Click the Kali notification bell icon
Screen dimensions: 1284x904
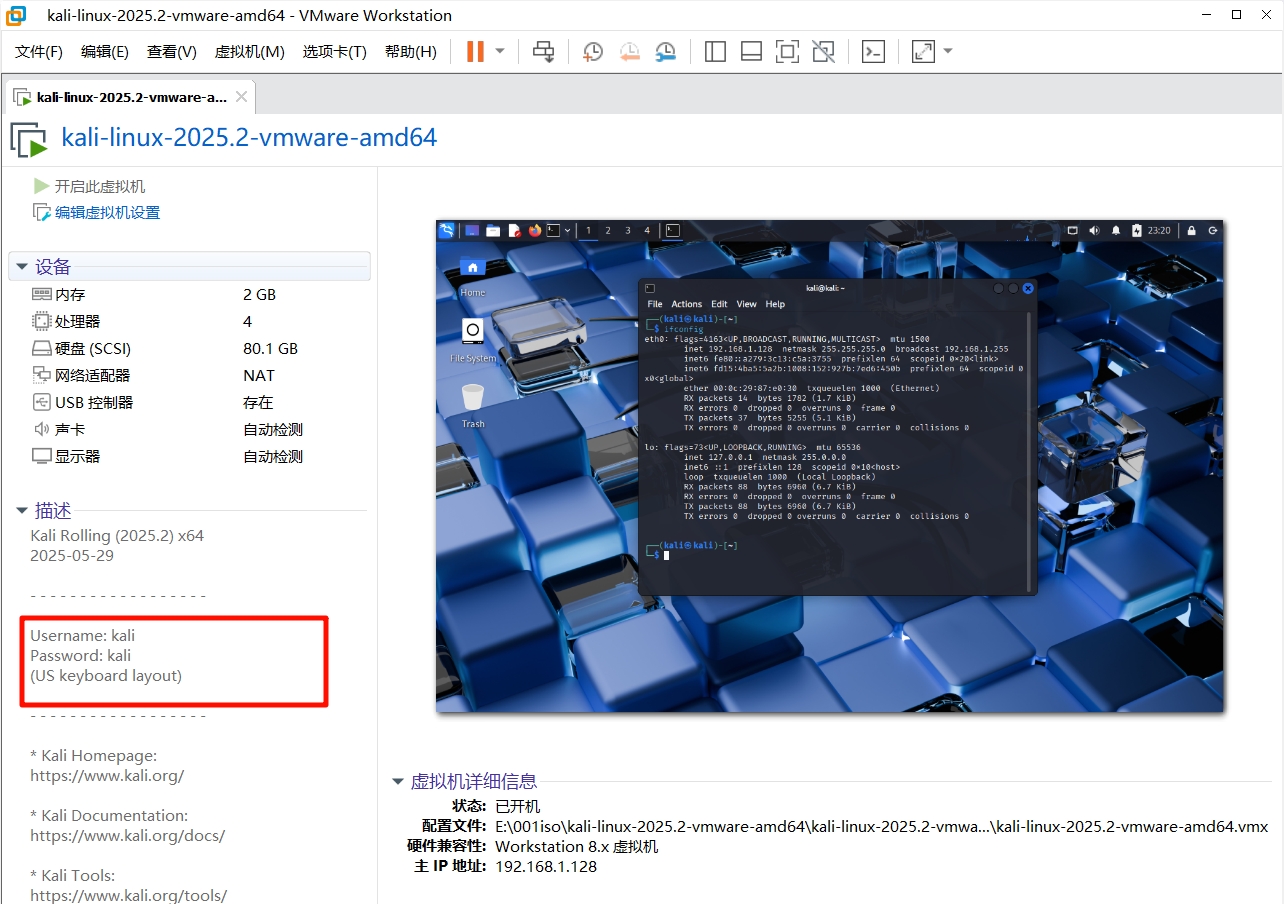click(1115, 230)
